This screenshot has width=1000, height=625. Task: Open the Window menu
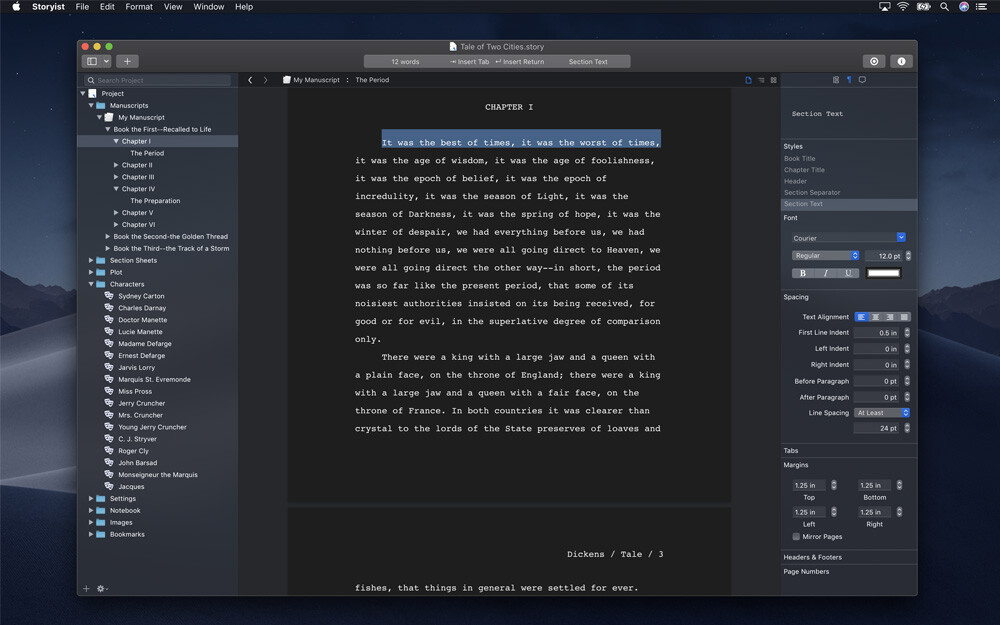(209, 6)
